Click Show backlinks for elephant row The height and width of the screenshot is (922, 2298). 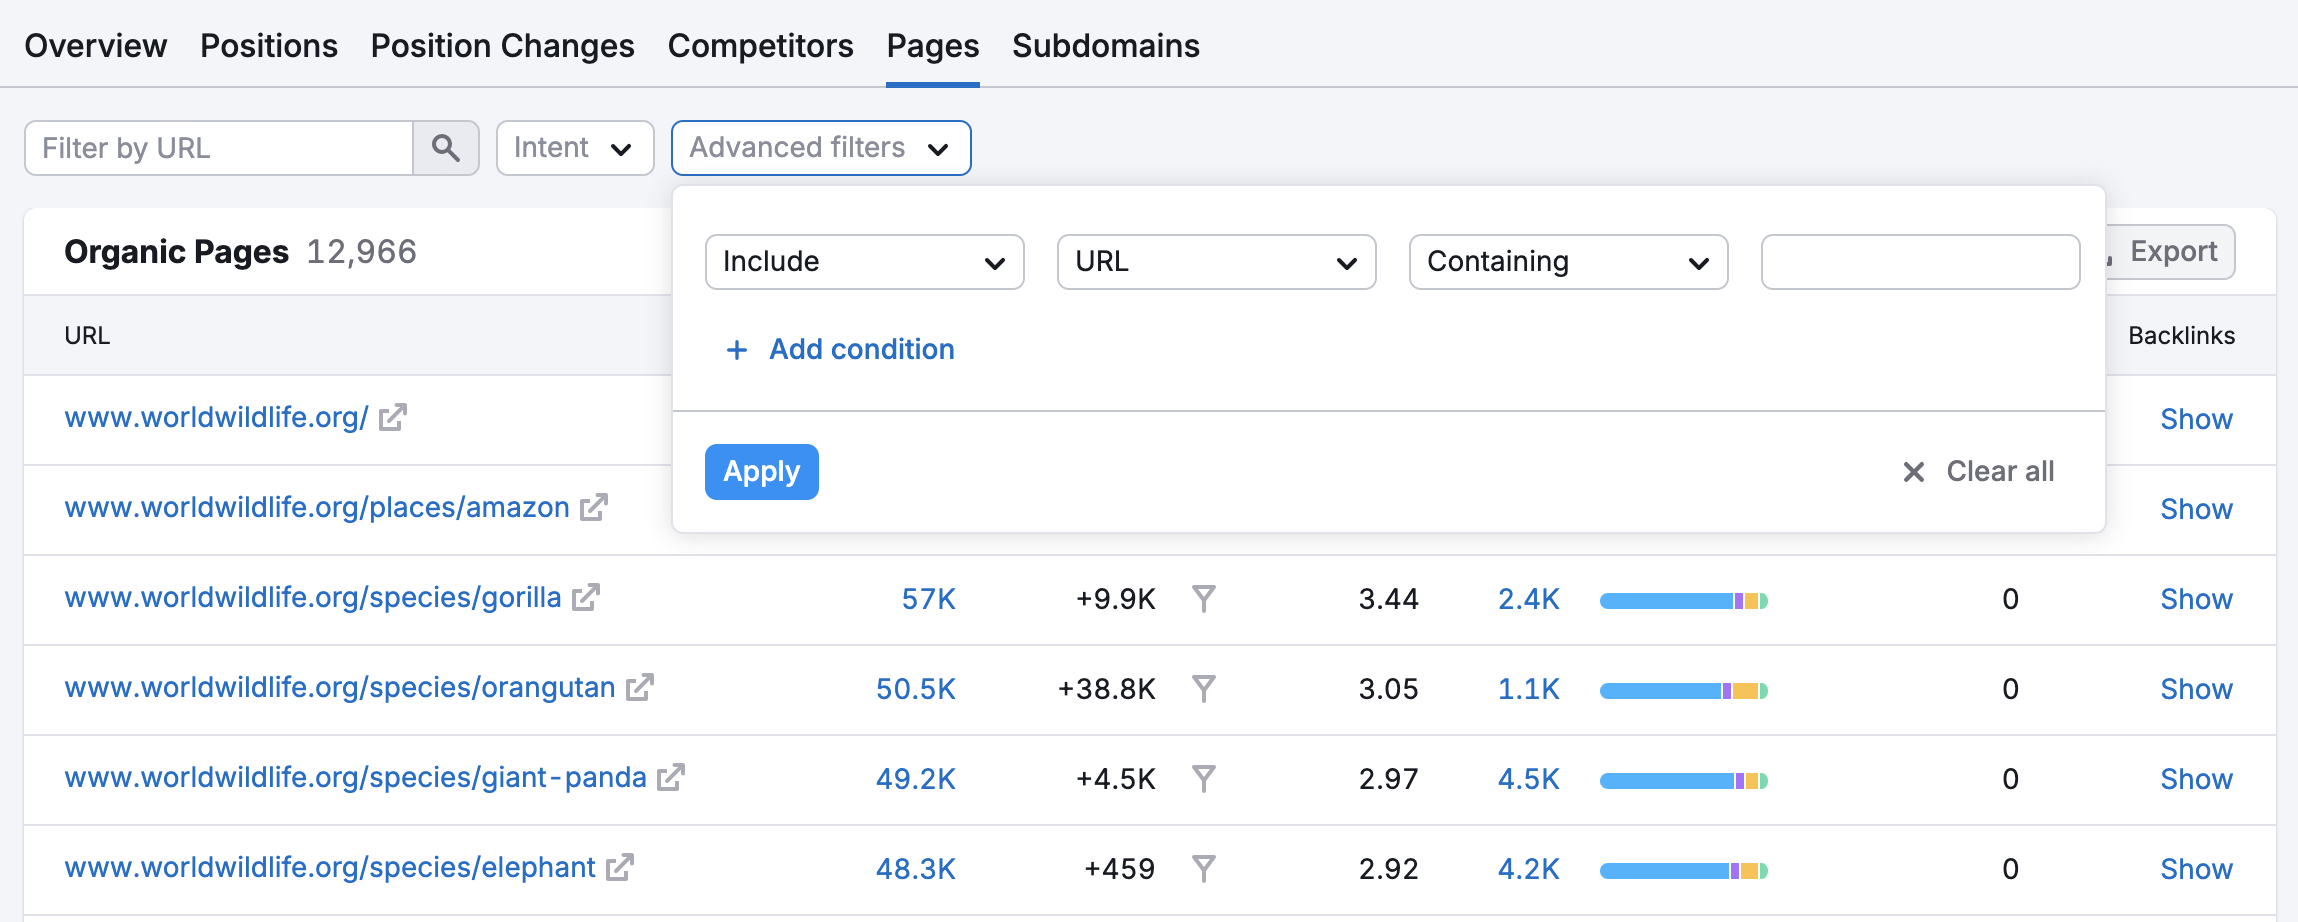(2196, 869)
